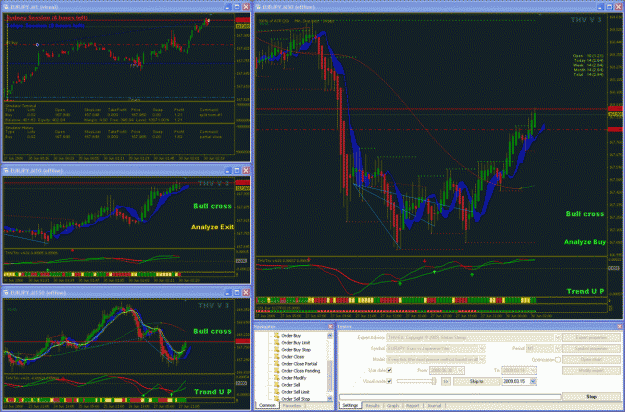Maximize the EURJPY,M30 chart window
Viewport: 625px width, 412px height.
pyautogui.click(x=609, y=7)
